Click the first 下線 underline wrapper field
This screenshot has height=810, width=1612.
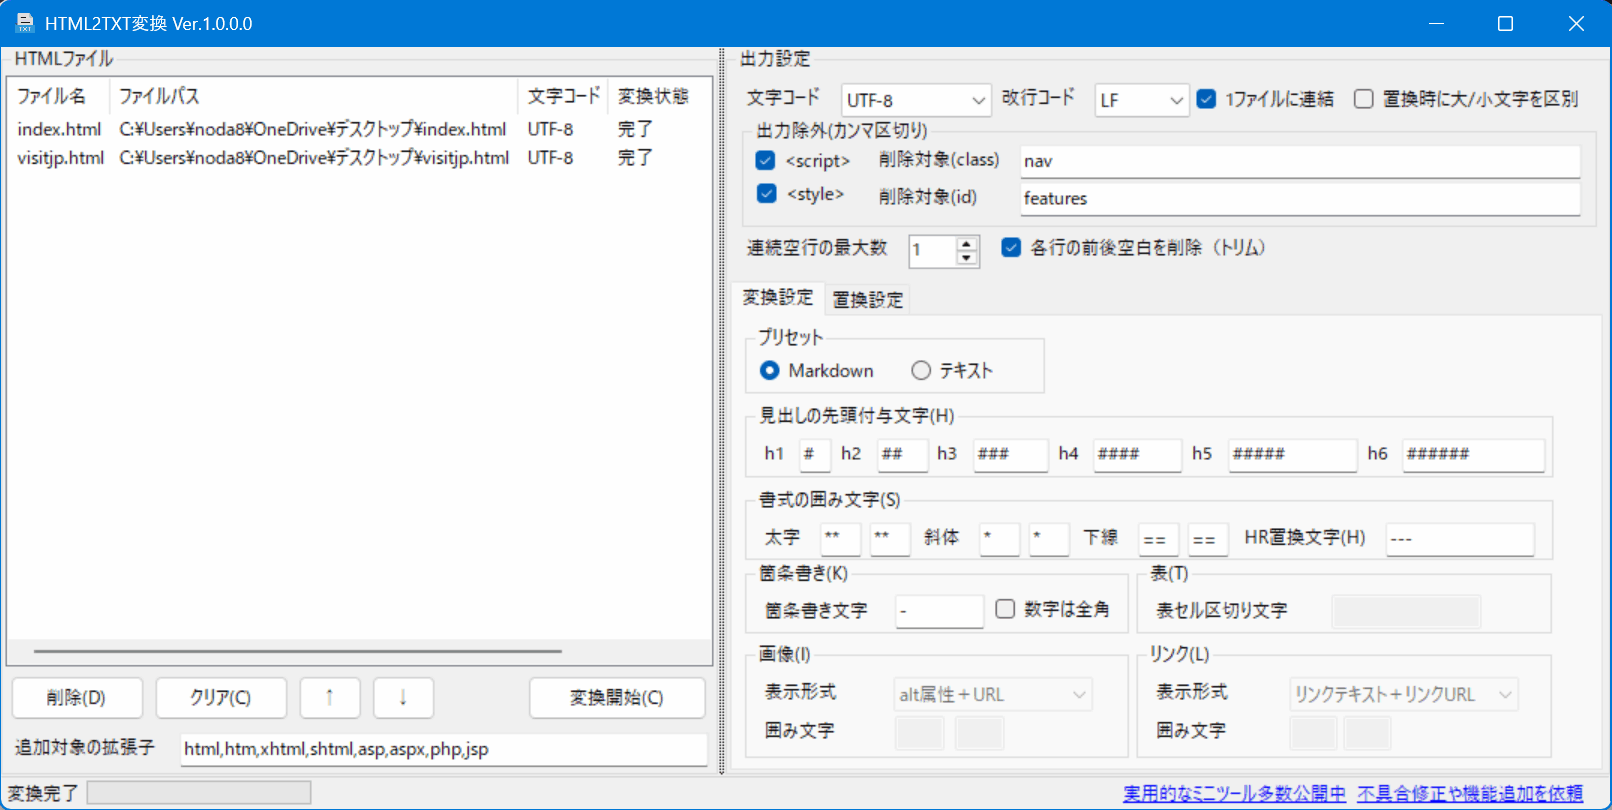[x=1158, y=539]
